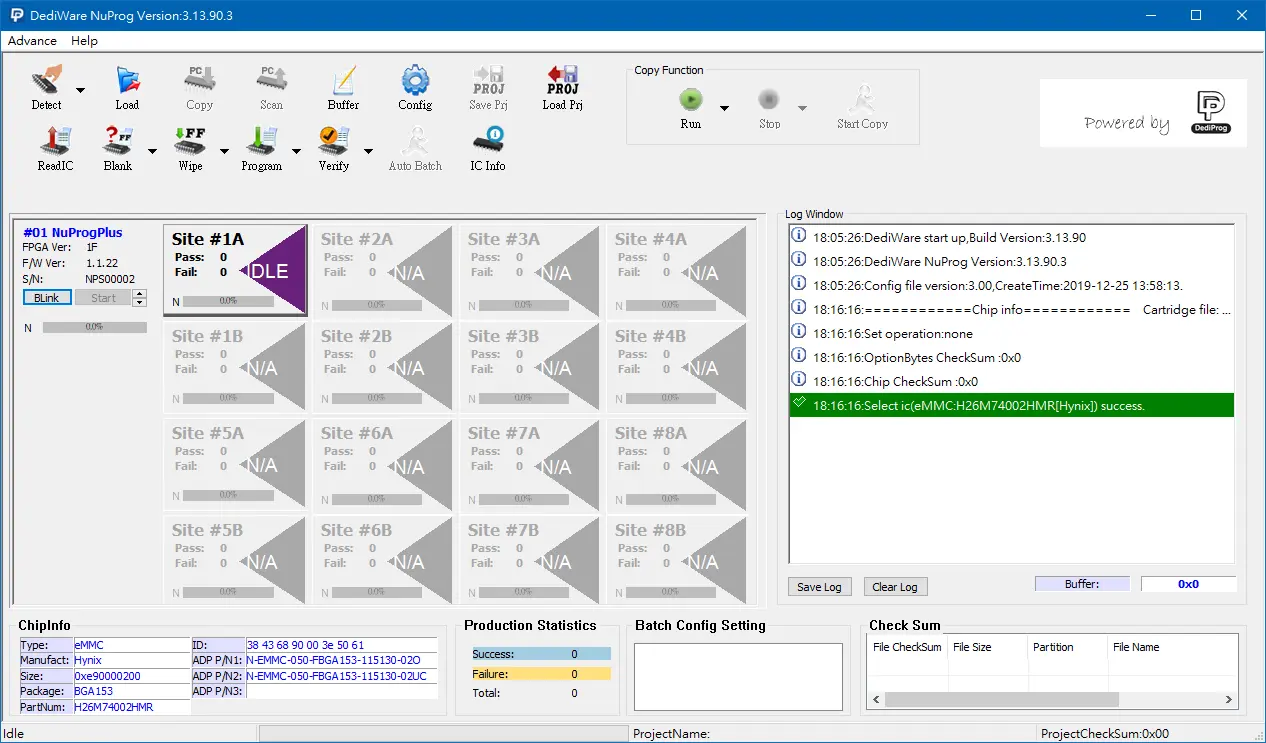Click the Load Prj icon
The image size is (1266, 743).
(x=562, y=82)
